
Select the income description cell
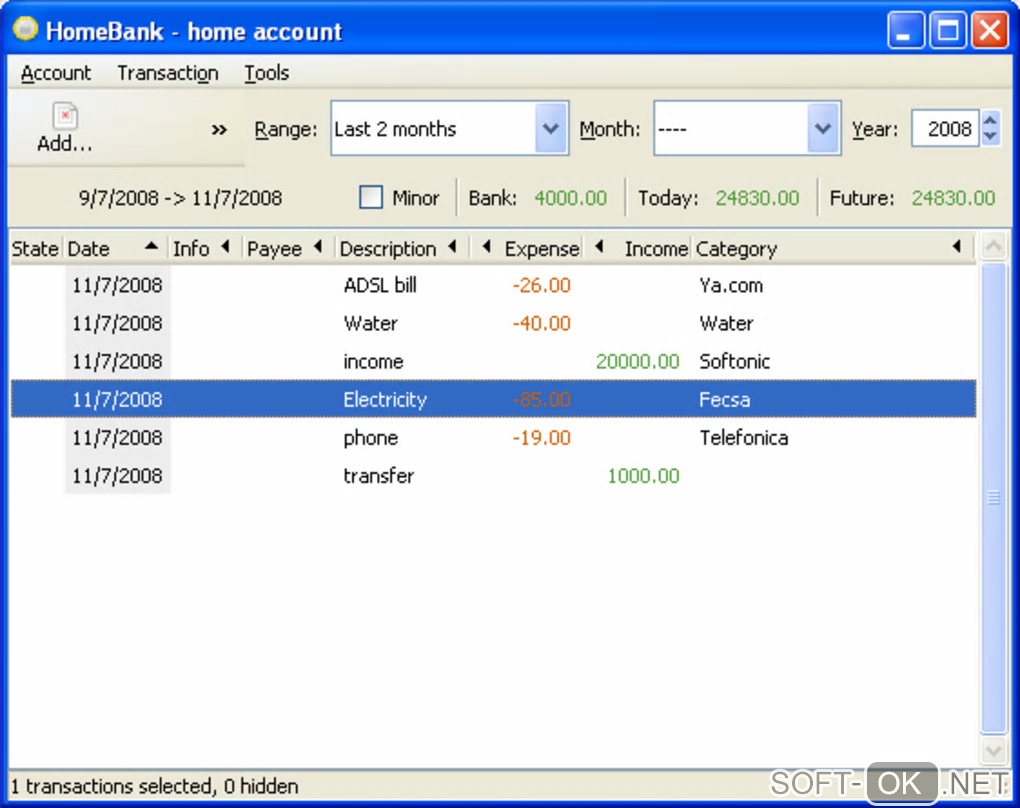pyautogui.click(x=373, y=361)
